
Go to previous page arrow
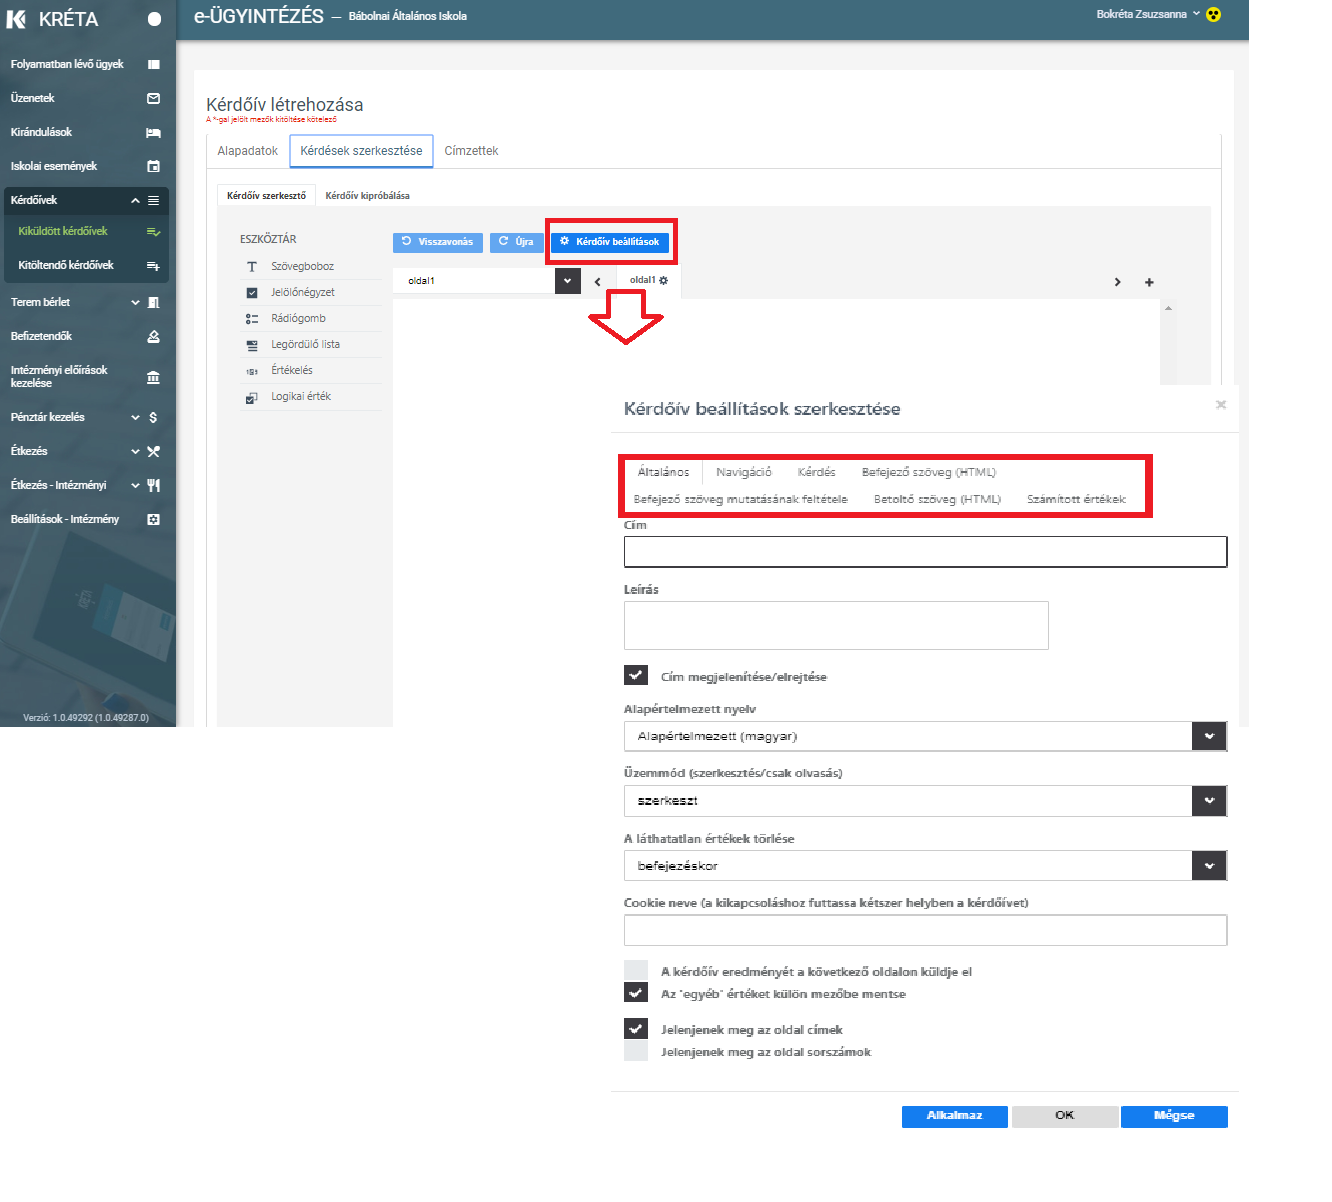tap(598, 282)
